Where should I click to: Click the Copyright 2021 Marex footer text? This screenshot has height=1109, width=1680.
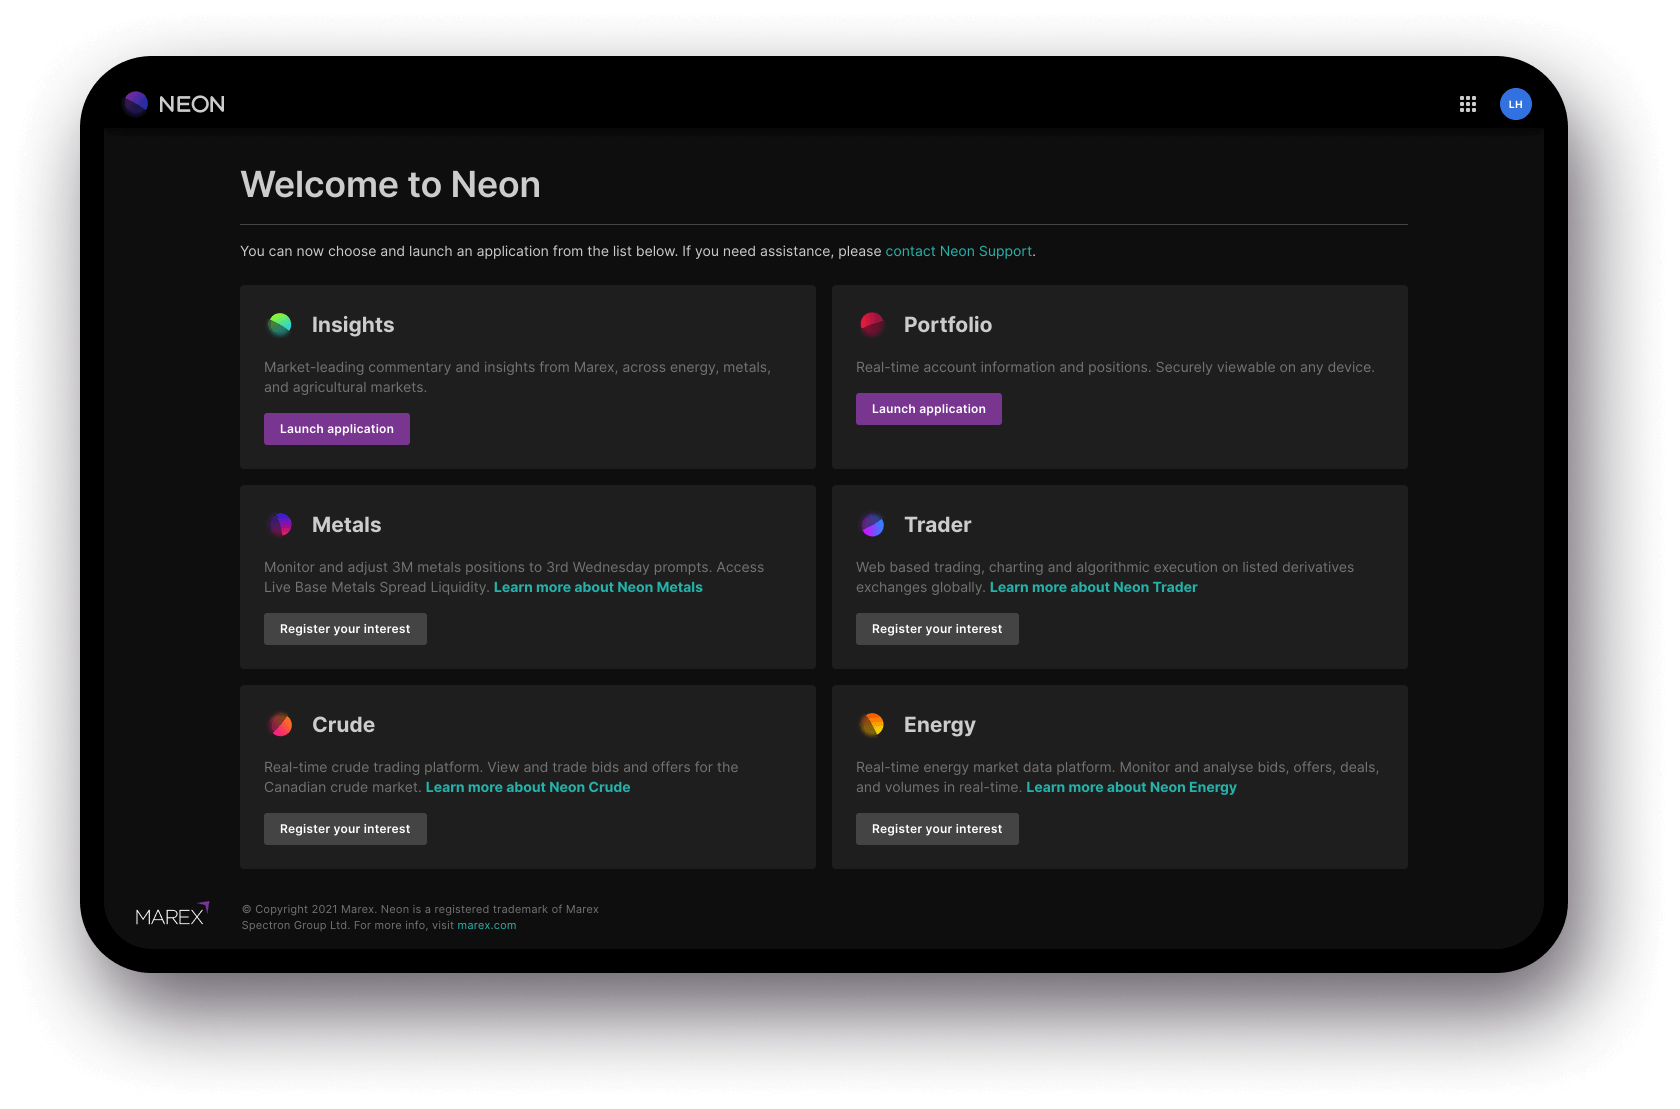tap(420, 917)
